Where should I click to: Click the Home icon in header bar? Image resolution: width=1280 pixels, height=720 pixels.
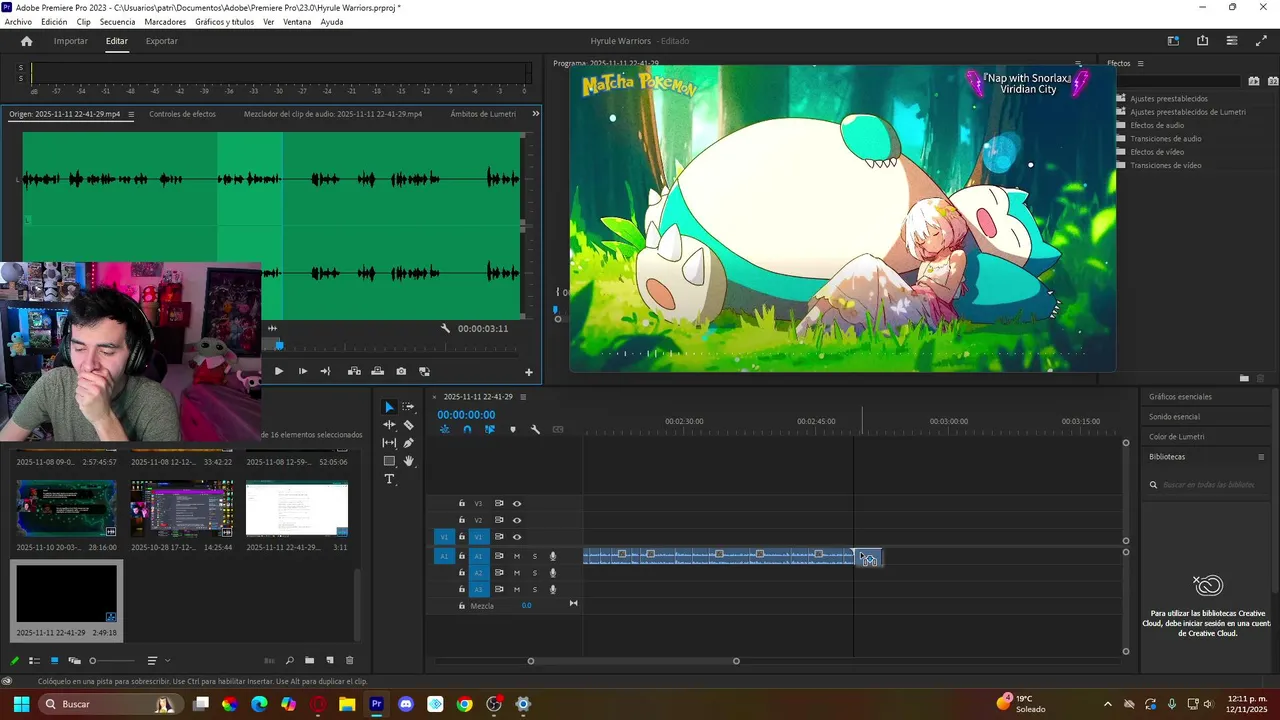27,41
